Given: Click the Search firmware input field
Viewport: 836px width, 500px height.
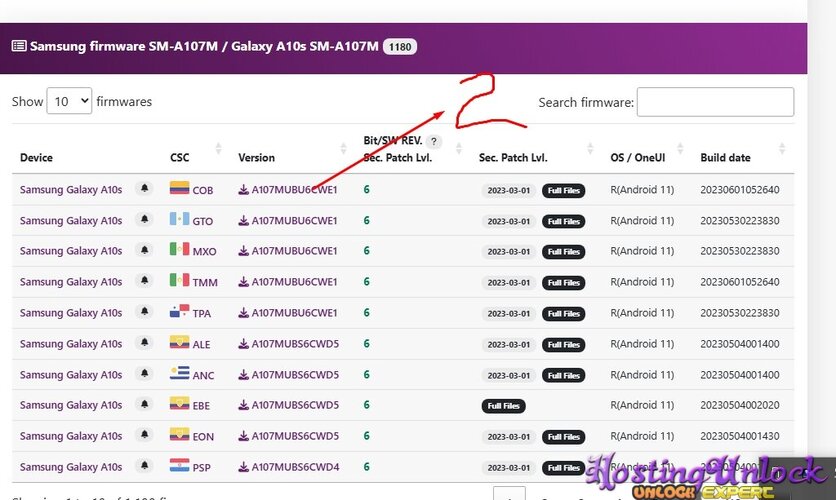Looking at the screenshot, I should pos(716,102).
